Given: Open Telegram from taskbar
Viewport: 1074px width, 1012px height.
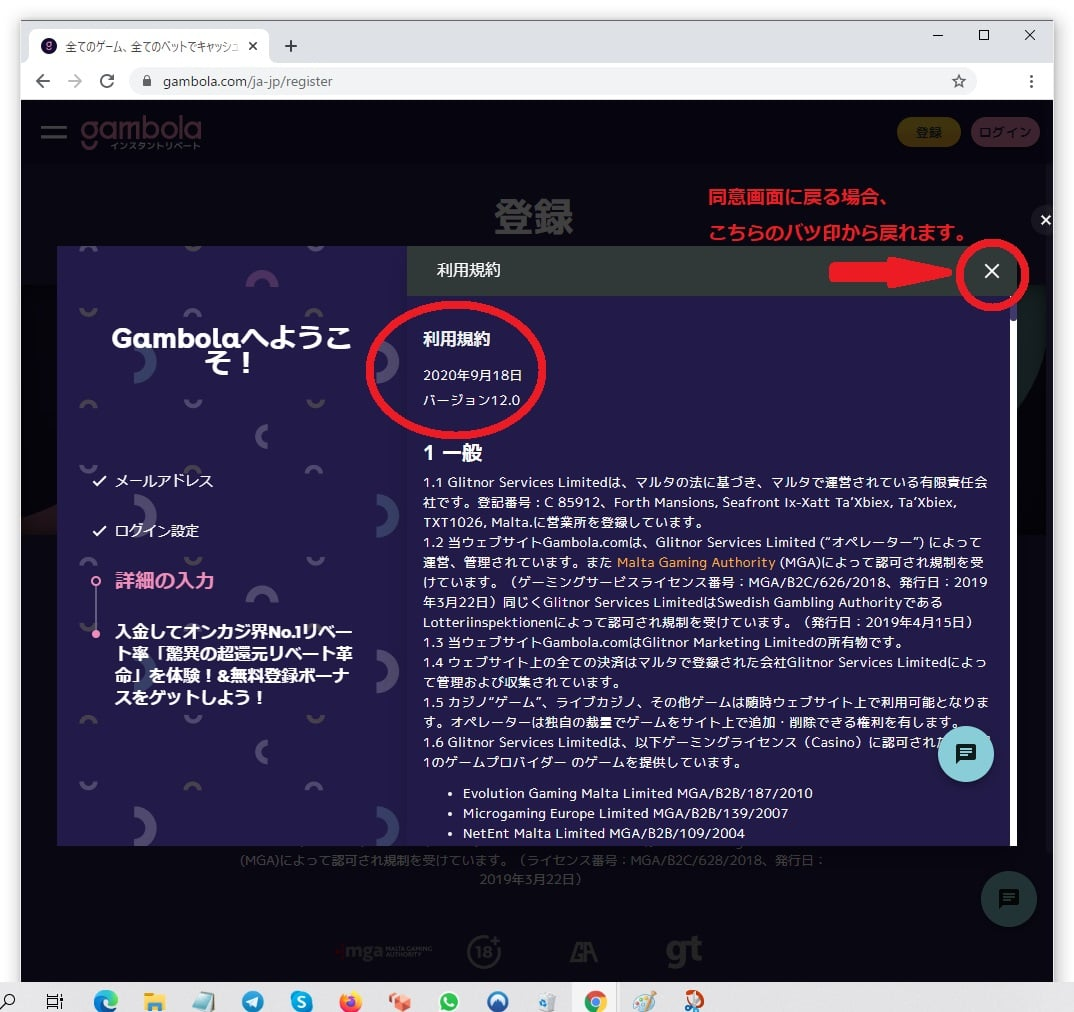Looking at the screenshot, I should [x=253, y=1001].
